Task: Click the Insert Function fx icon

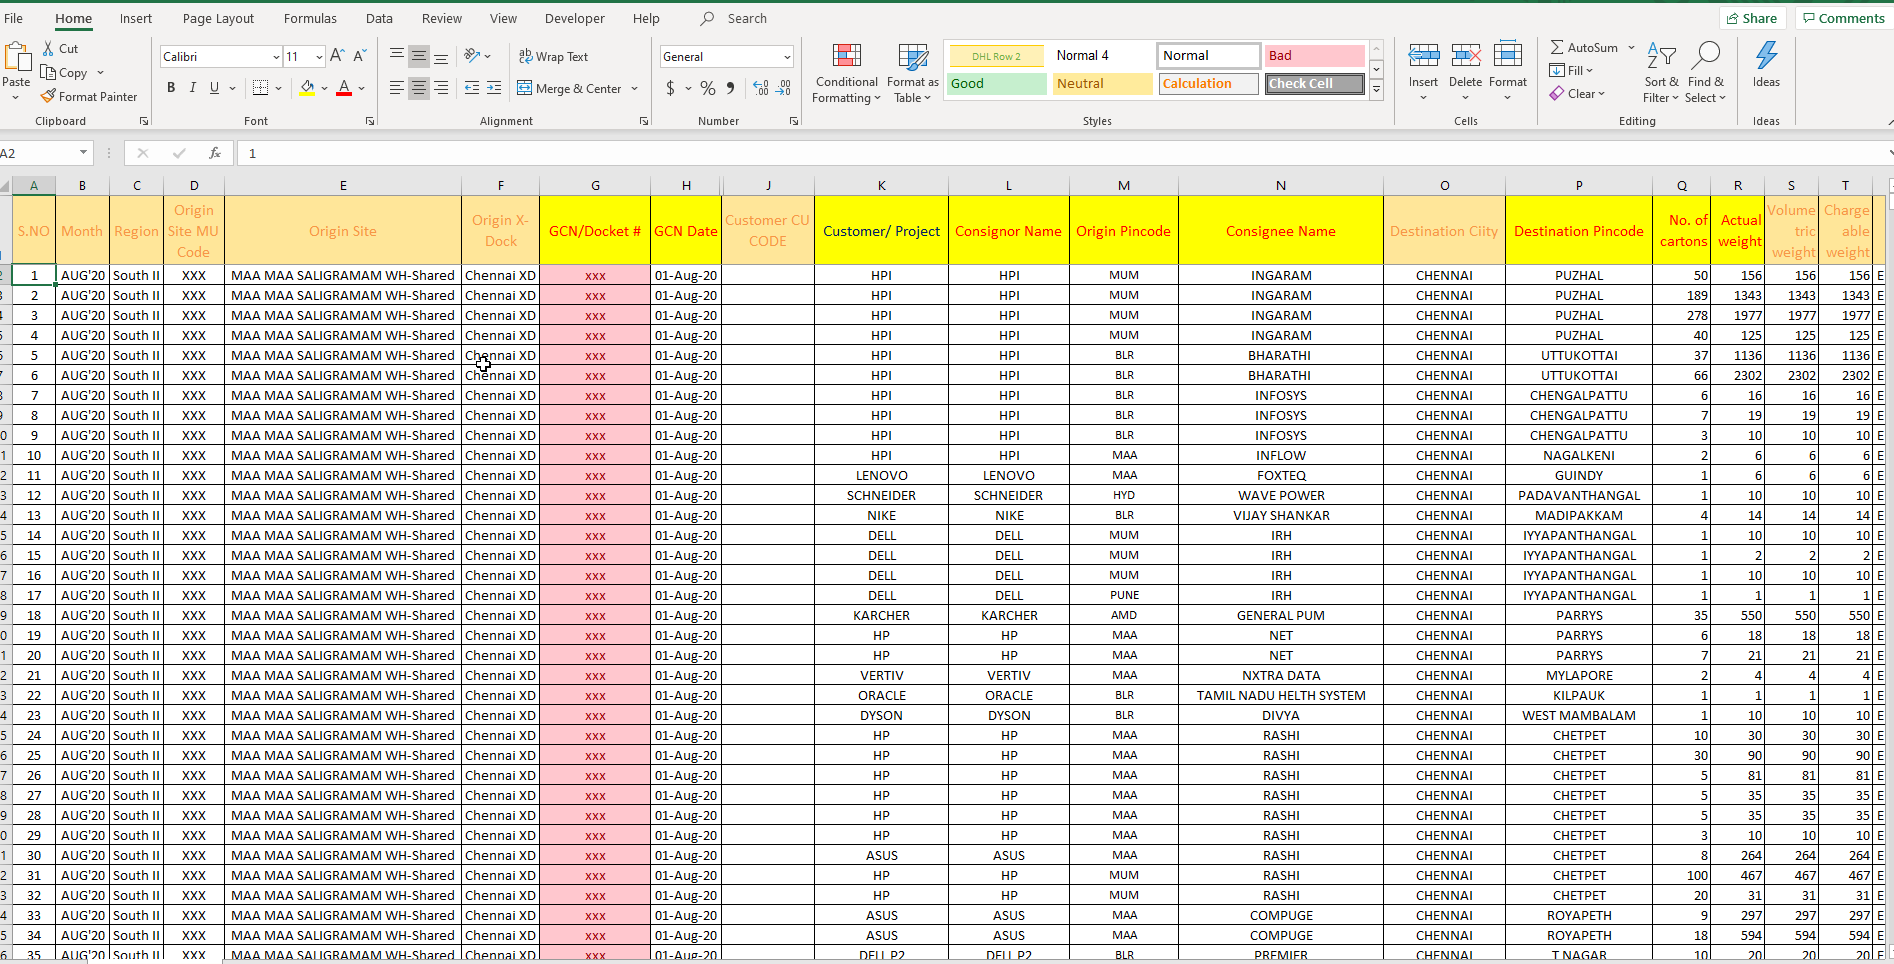Action: (x=215, y=153)
